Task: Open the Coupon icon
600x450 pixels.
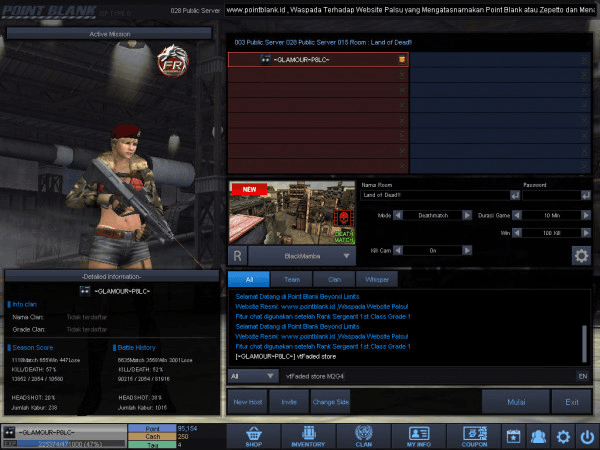Action: pyautogui.click(x=474, y=437)
